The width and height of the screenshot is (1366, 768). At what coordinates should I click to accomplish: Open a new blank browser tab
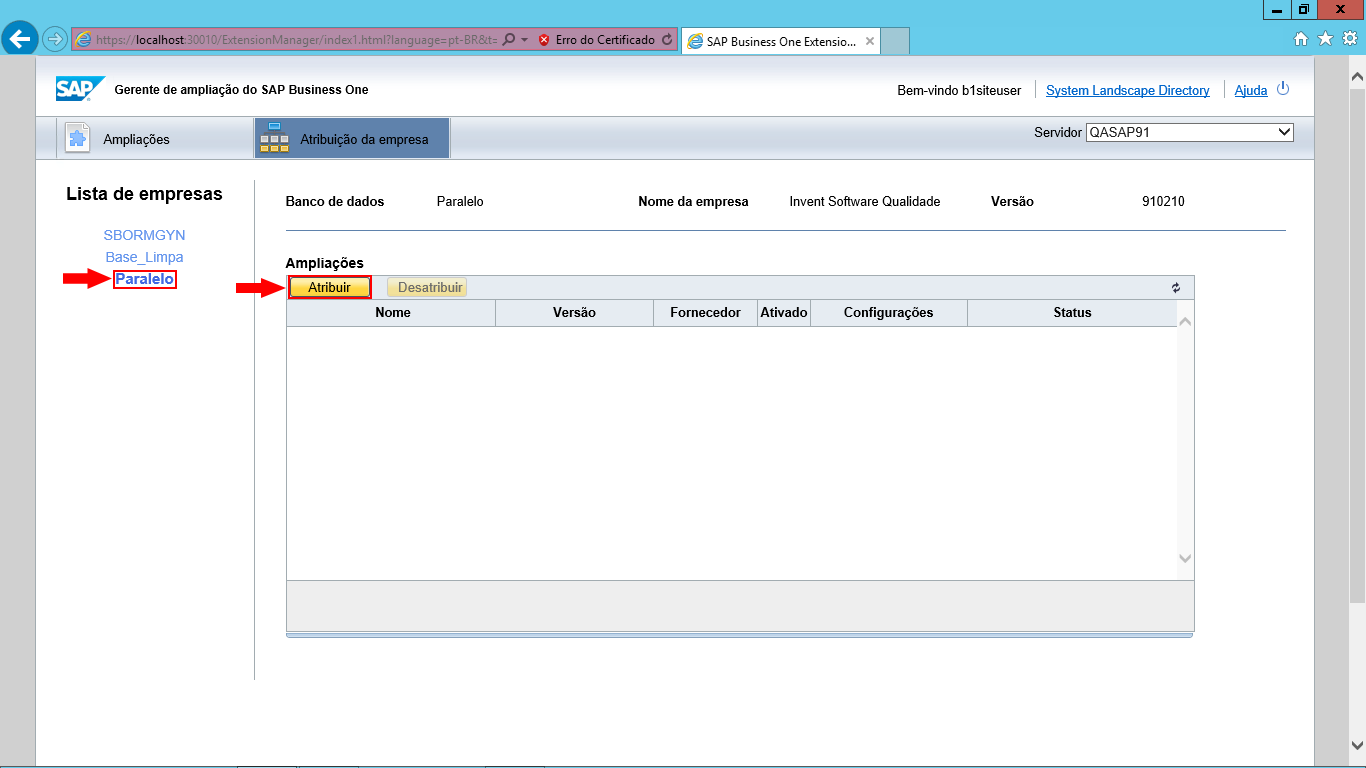[x=896, y=42]
